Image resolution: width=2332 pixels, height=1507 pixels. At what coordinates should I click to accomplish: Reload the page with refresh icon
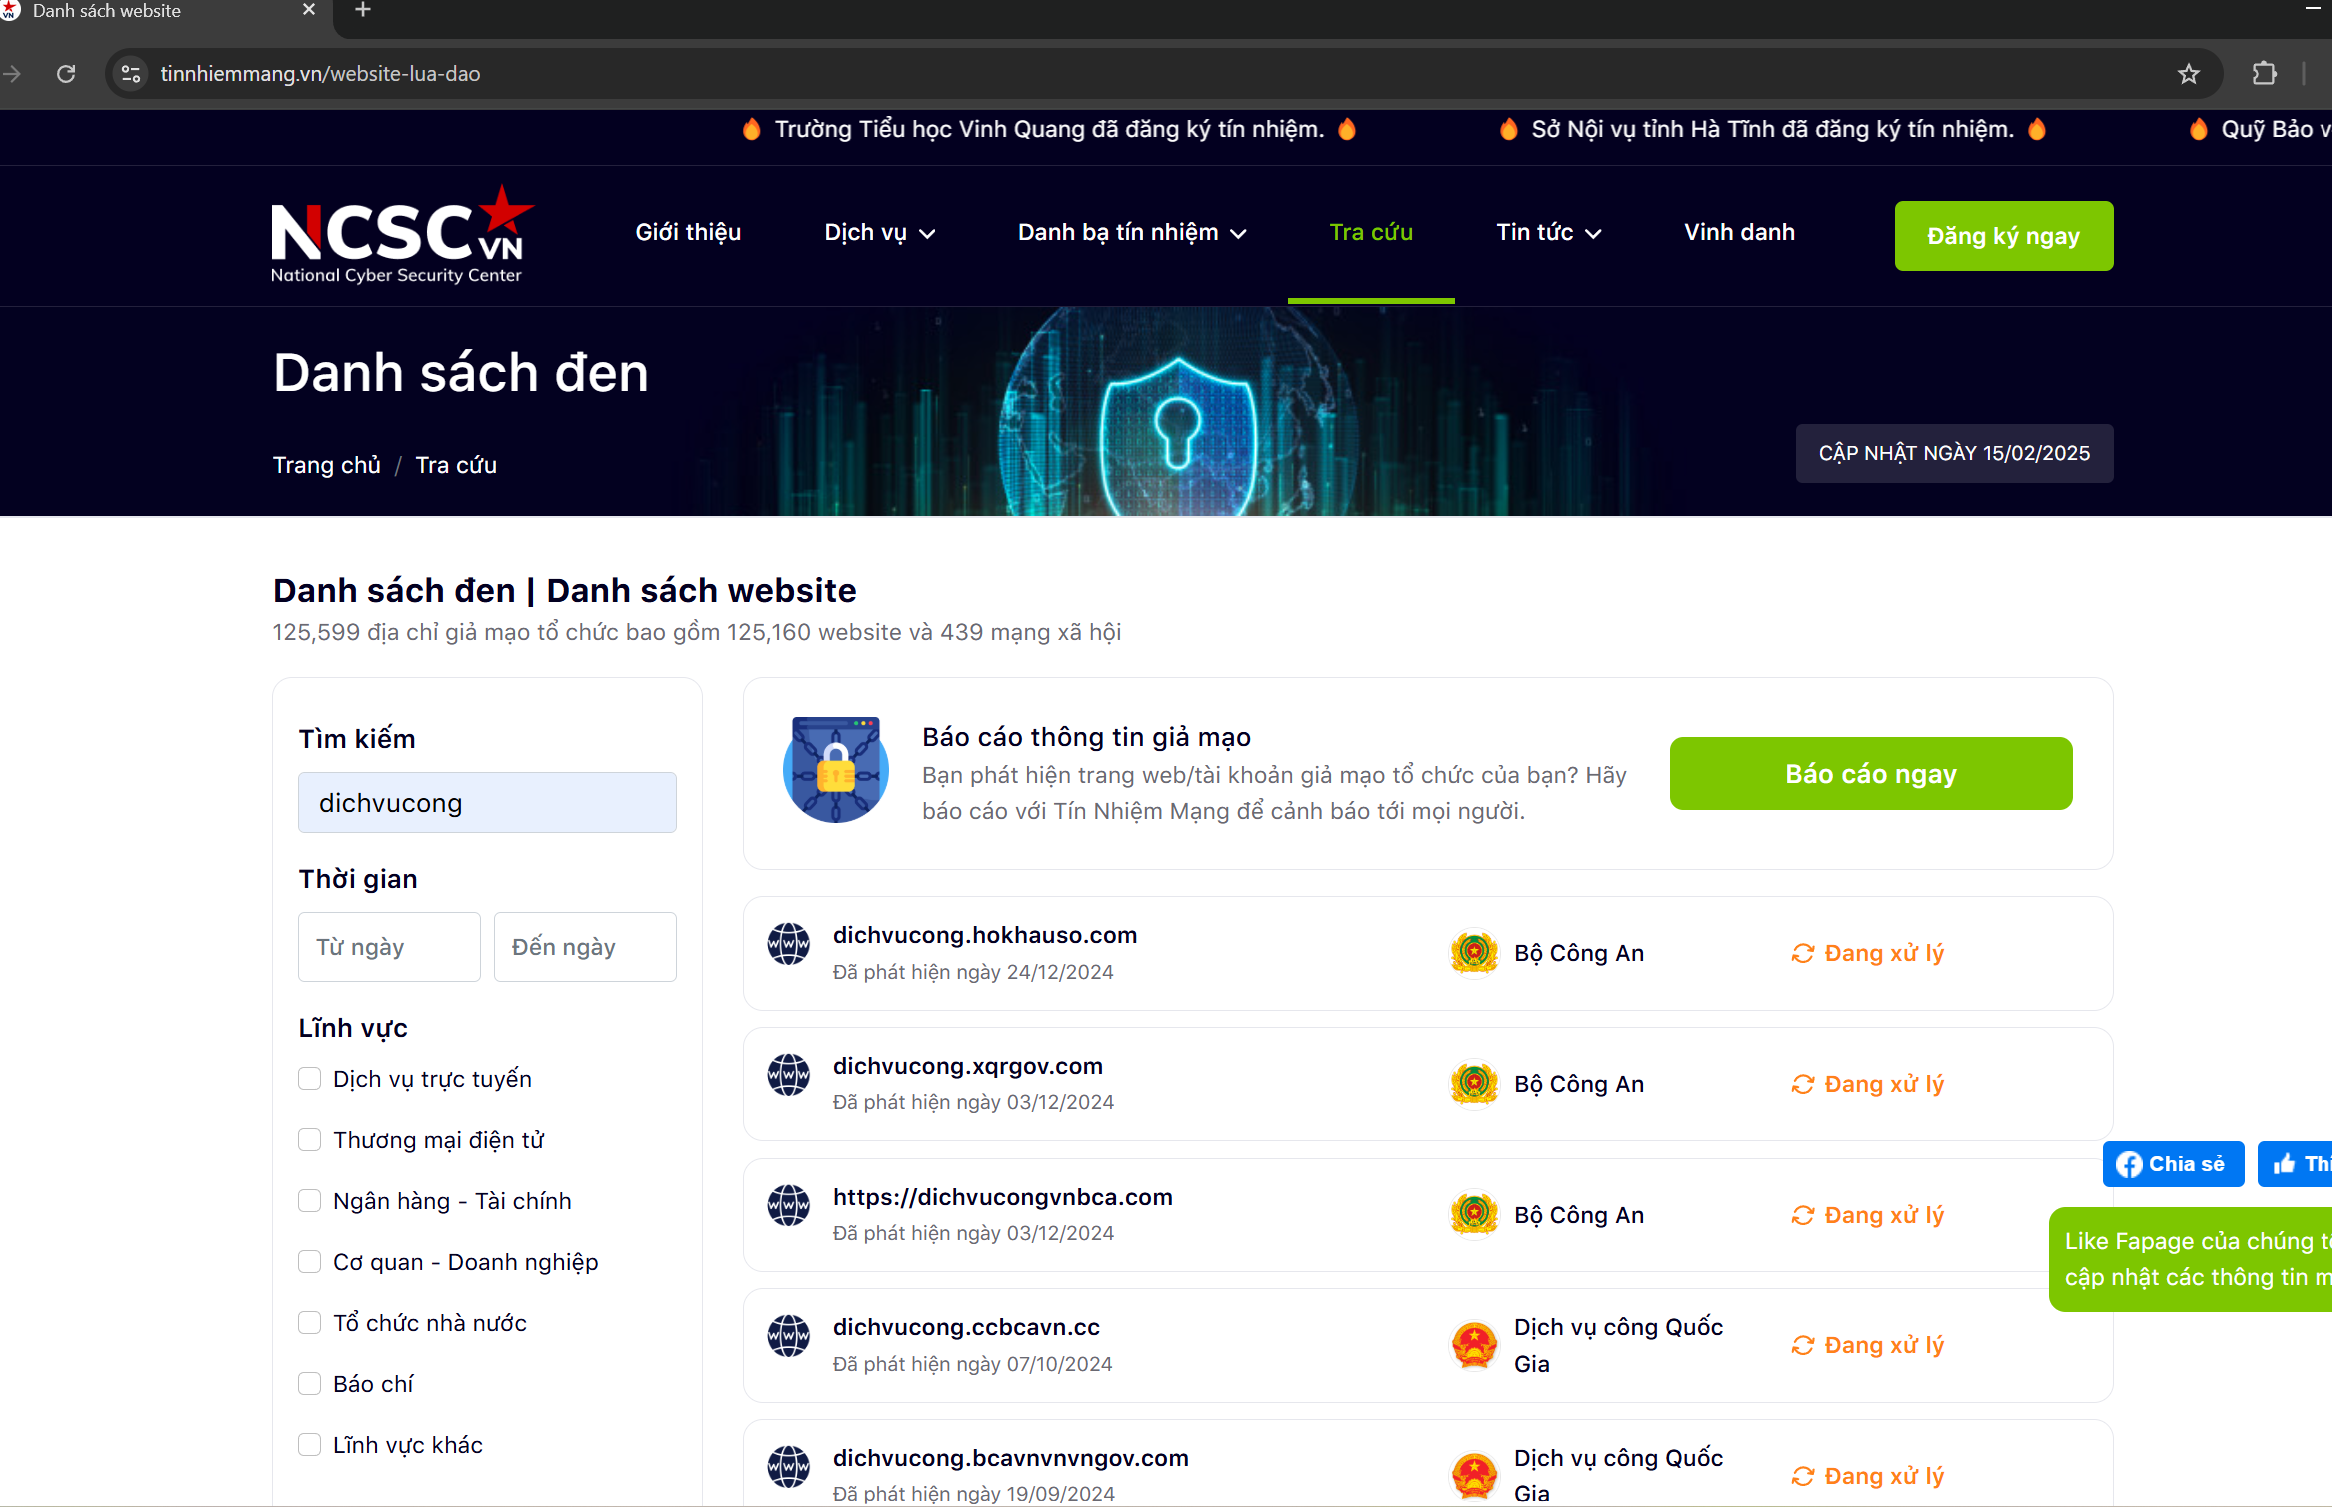(66, 74)
